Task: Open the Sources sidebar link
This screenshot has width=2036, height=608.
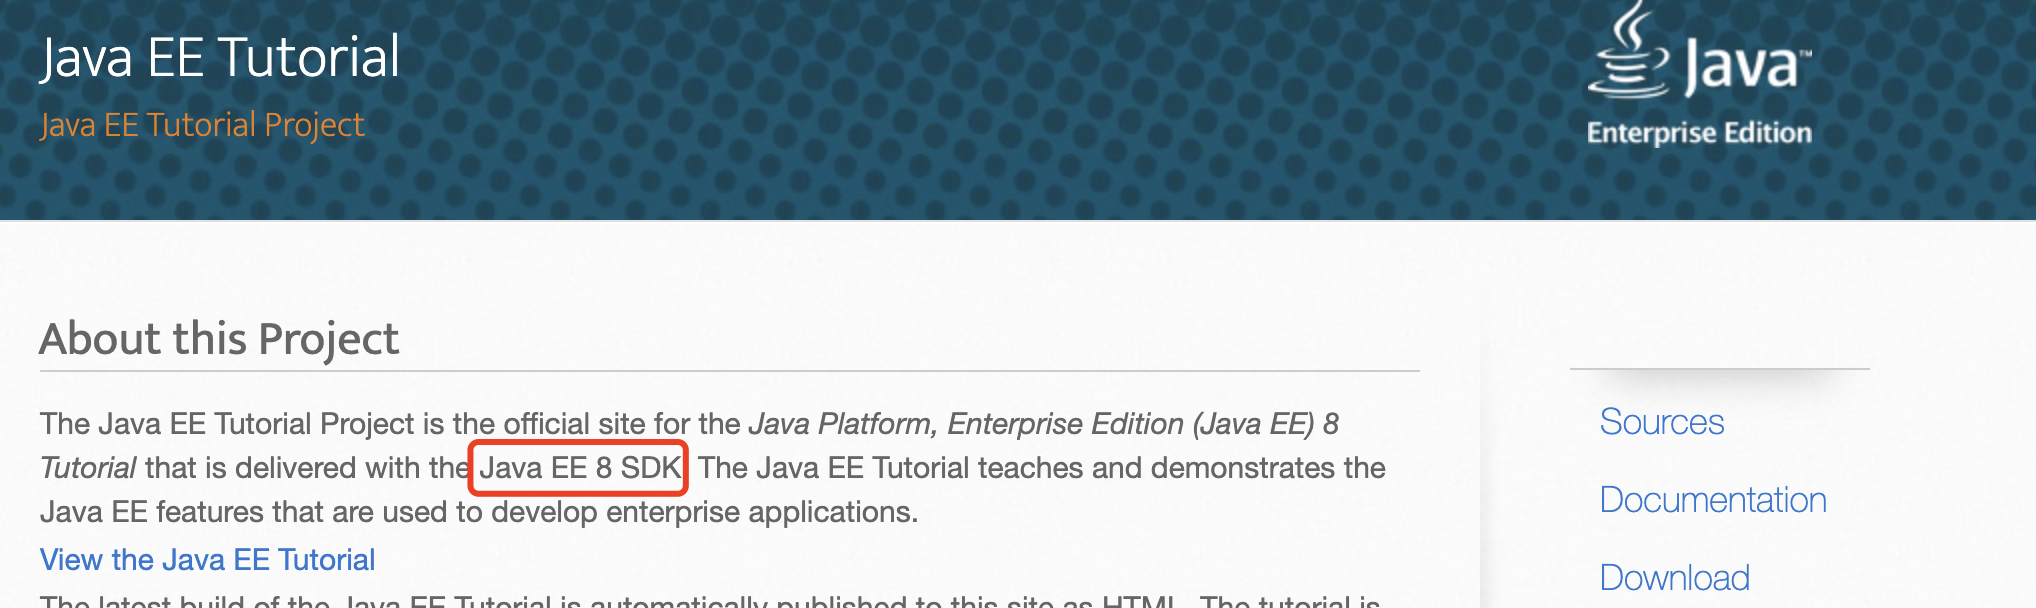Action: pos(1661,422)
